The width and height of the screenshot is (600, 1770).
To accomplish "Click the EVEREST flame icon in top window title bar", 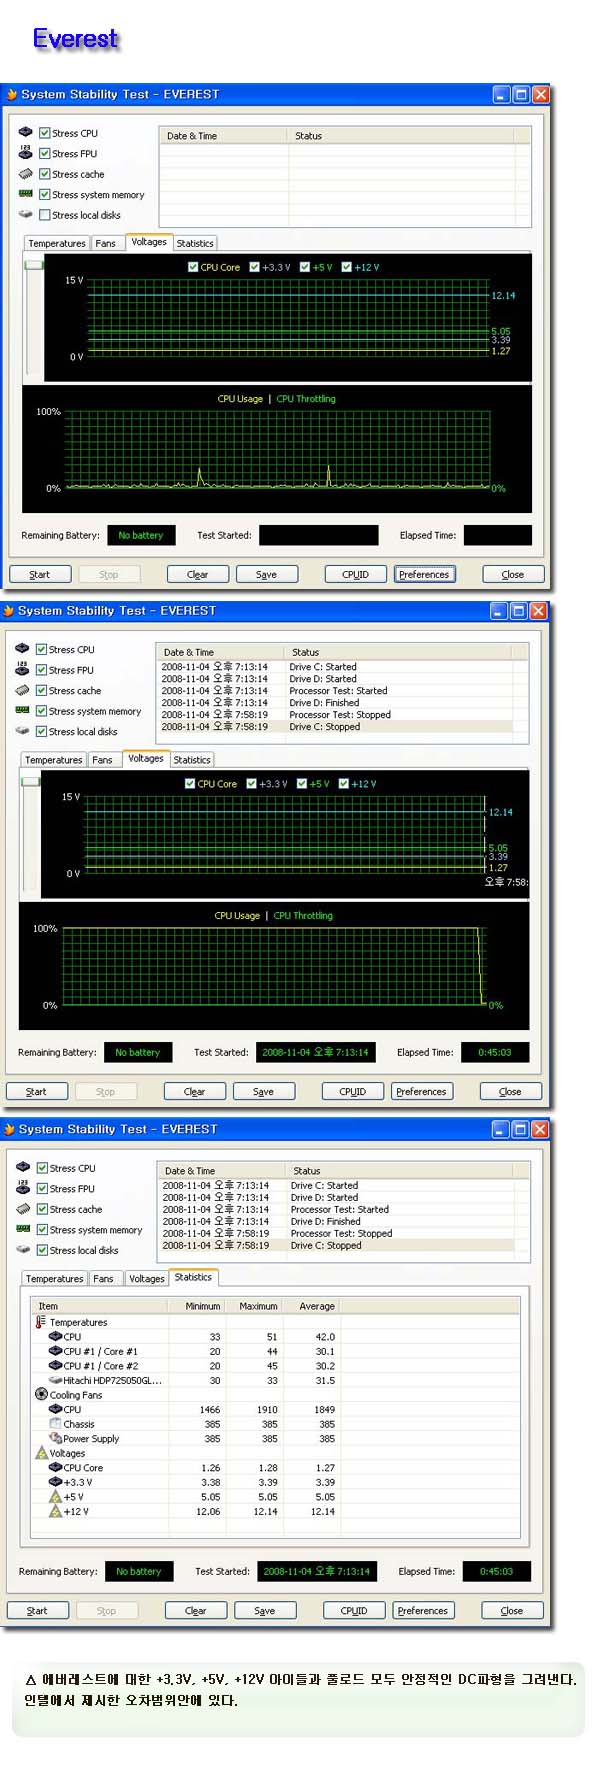I will [x=12, y=94].
